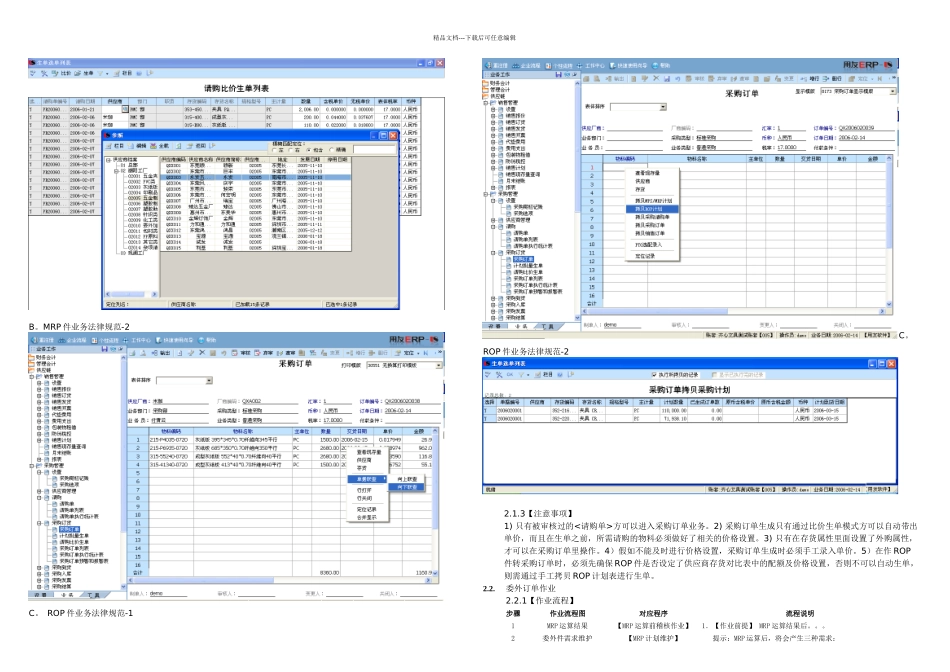
Task: Open 快捷使用向导 in filled 采购订单 window menu bar
Action: (x=174, y=340)
